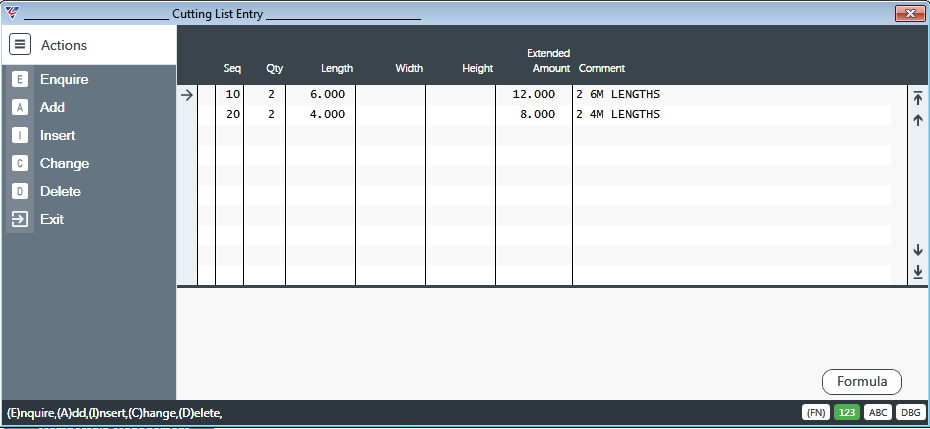The height and width of the screenshot is (429, 930).
Task: Click the Width cell in row 10
Action: coord(390,94)
